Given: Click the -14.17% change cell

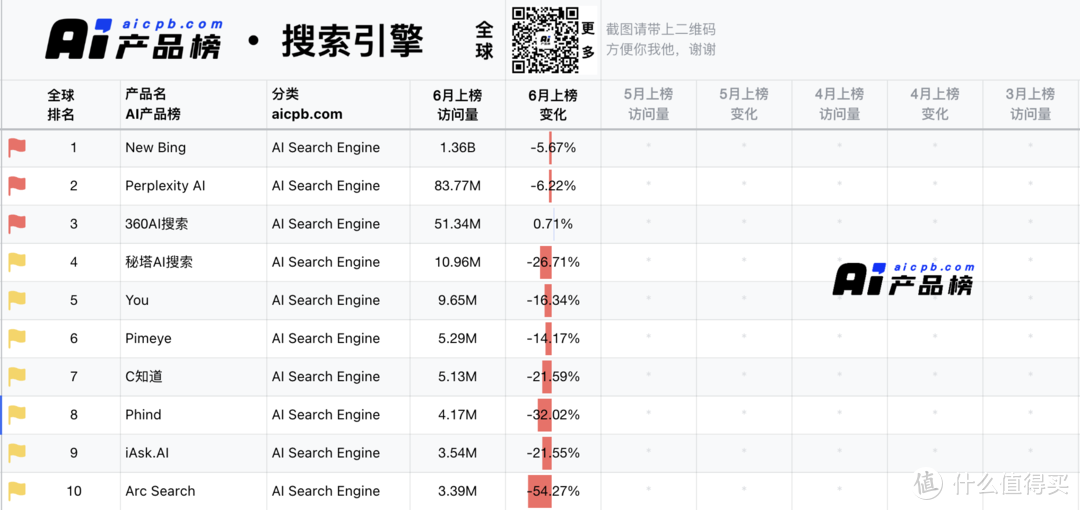Looking at the screenshot, I should [553, 338].
